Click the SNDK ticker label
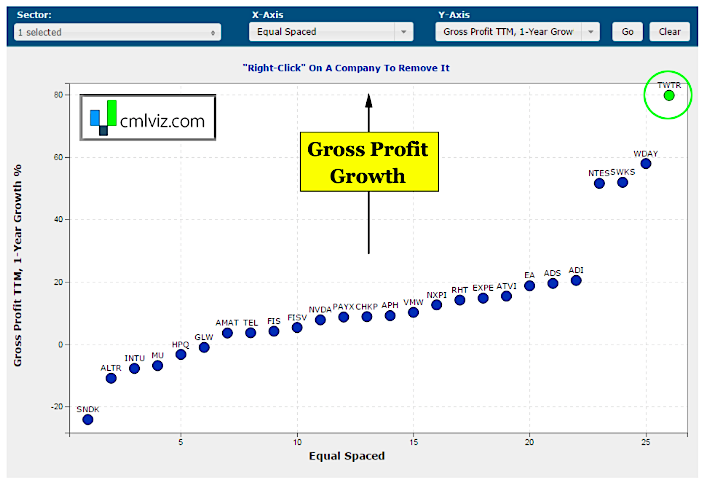The image size is (706, 484). [88, 409]
